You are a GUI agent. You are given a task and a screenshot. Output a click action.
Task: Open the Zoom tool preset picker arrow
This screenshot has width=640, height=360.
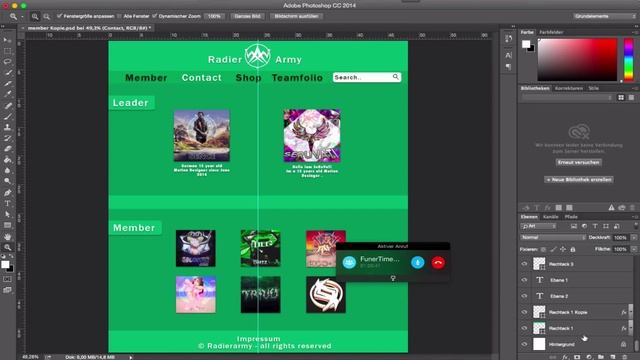(22, 17)
